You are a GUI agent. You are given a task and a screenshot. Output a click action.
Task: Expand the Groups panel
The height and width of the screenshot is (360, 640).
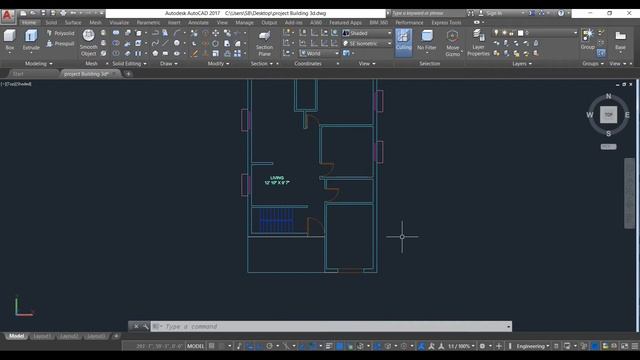pos(593,64)
